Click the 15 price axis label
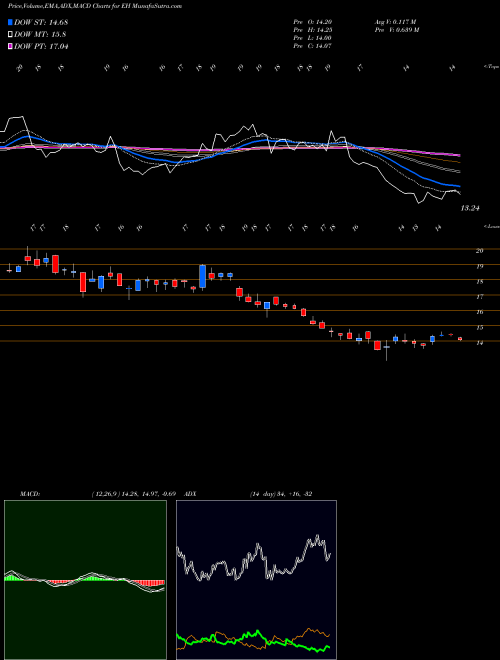 click(479, 327)
